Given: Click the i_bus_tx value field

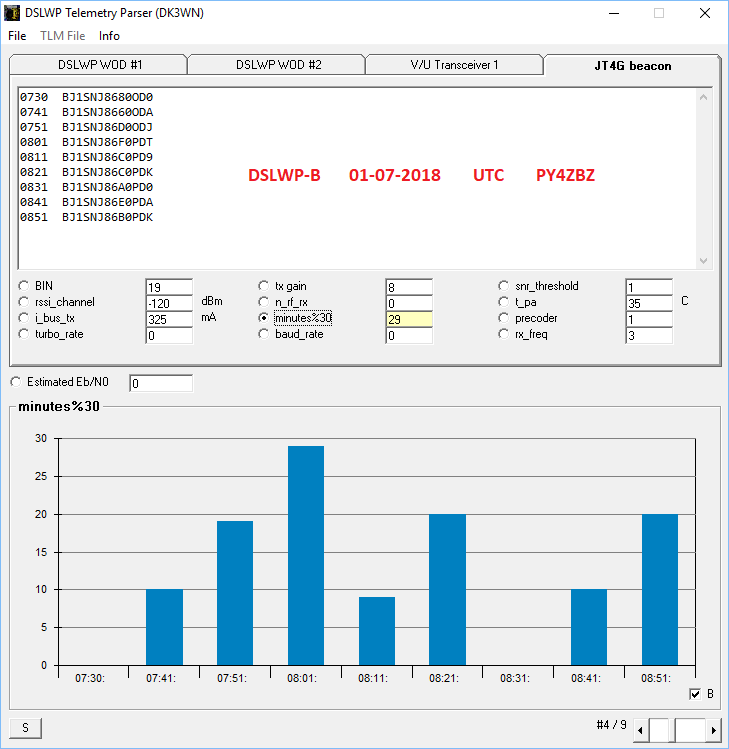Looking at the screenshot, I should (168, 319).
